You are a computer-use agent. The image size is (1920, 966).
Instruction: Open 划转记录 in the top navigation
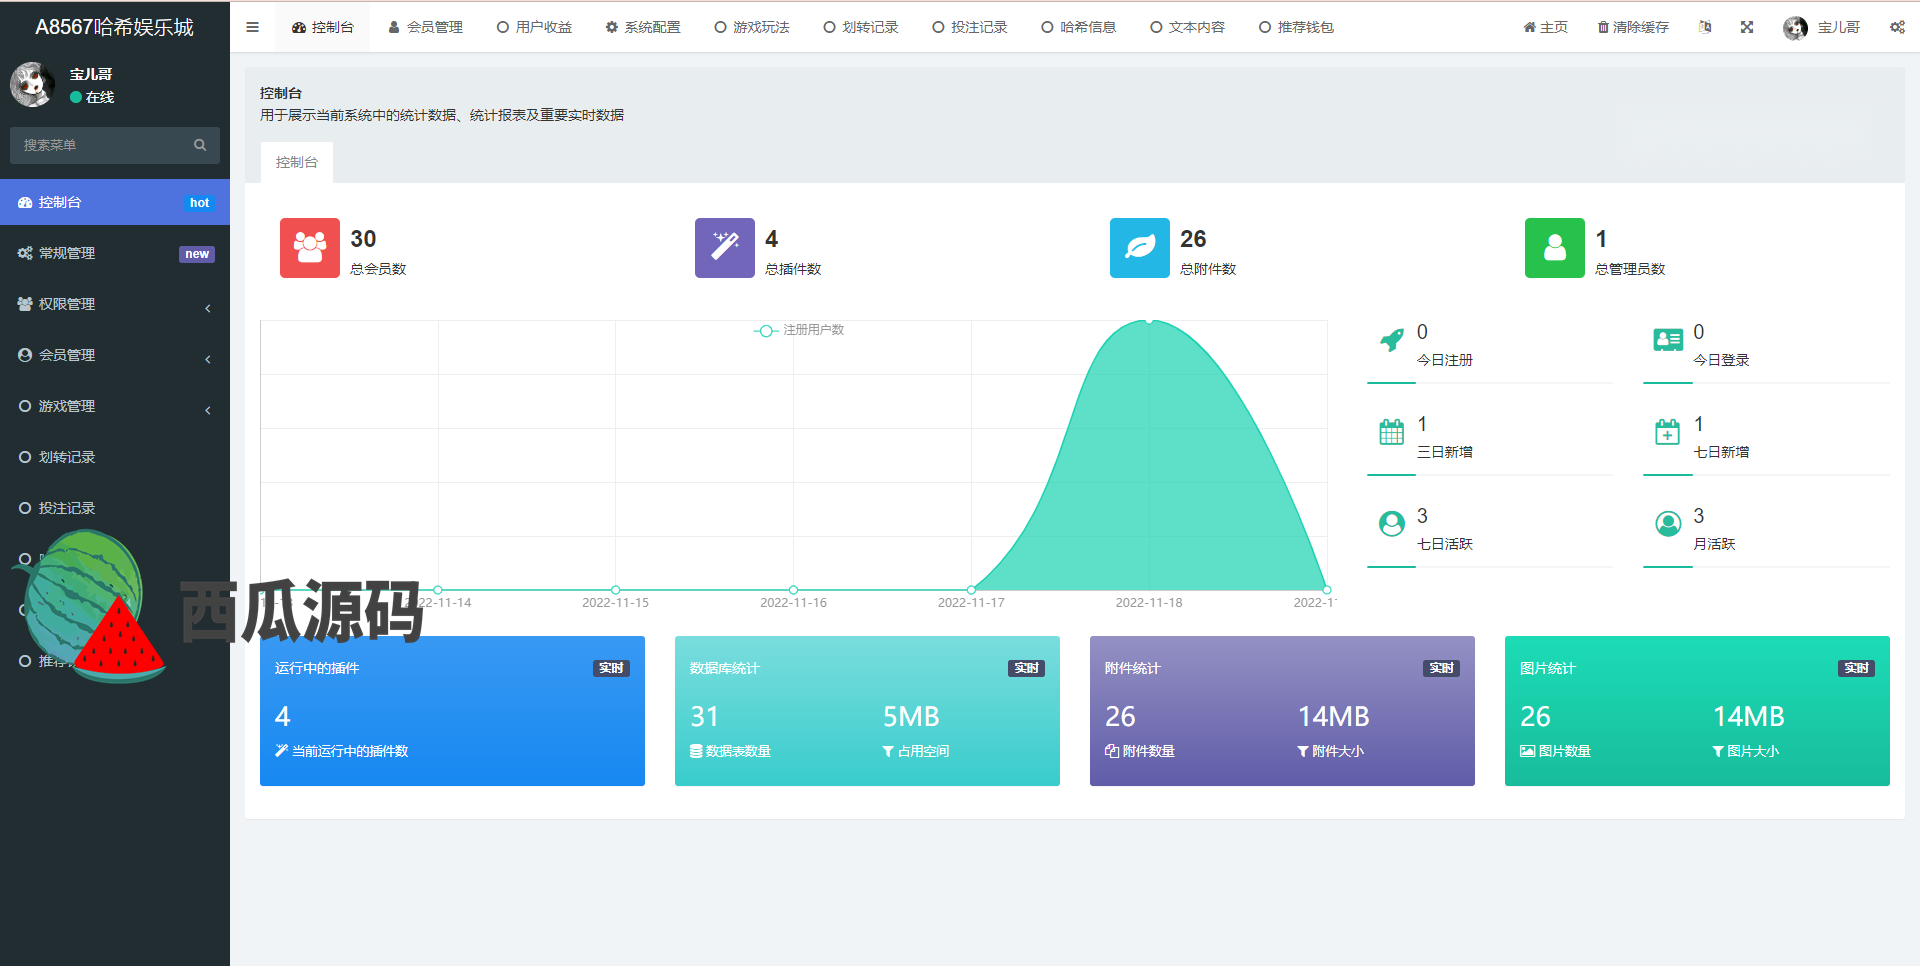point(861,27)
